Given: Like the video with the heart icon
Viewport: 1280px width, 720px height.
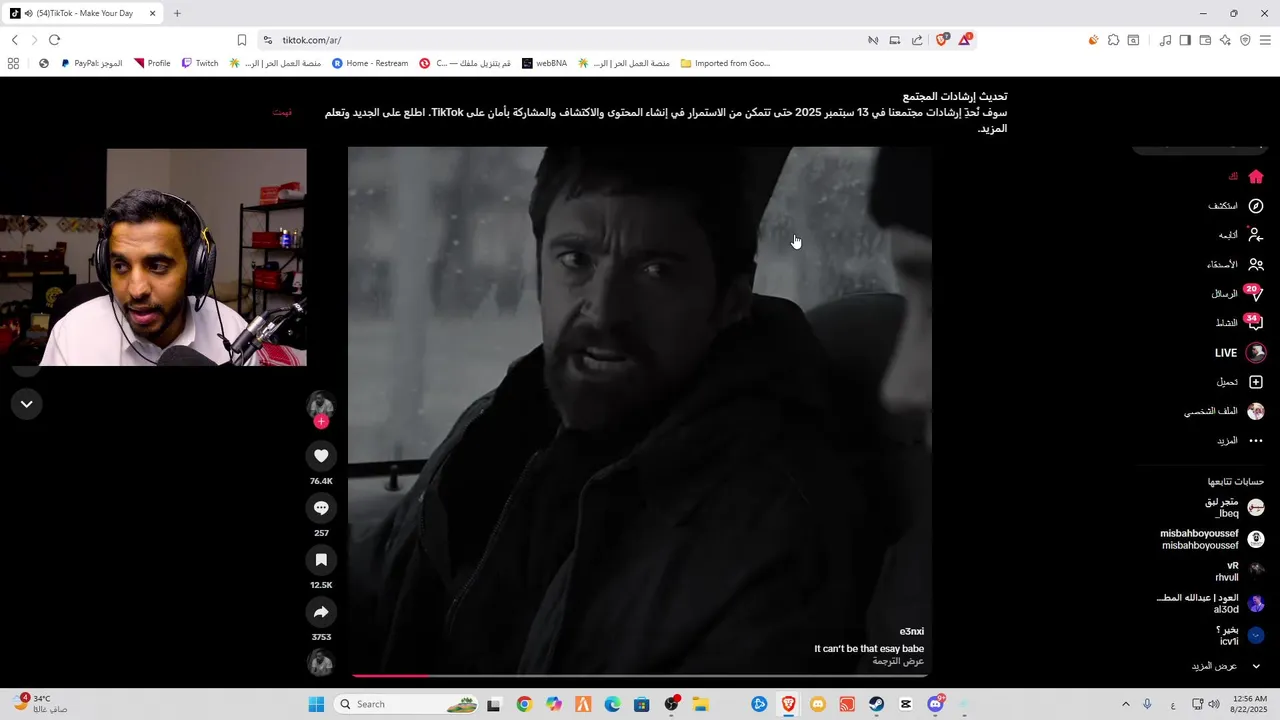Looking at the screenshot, I should pos(321,456).
